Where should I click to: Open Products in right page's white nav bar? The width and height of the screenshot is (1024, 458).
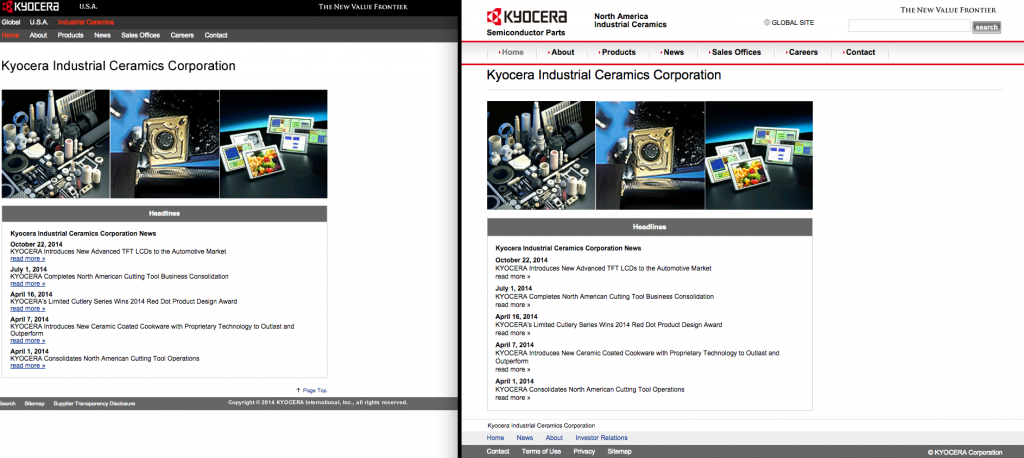617,52
